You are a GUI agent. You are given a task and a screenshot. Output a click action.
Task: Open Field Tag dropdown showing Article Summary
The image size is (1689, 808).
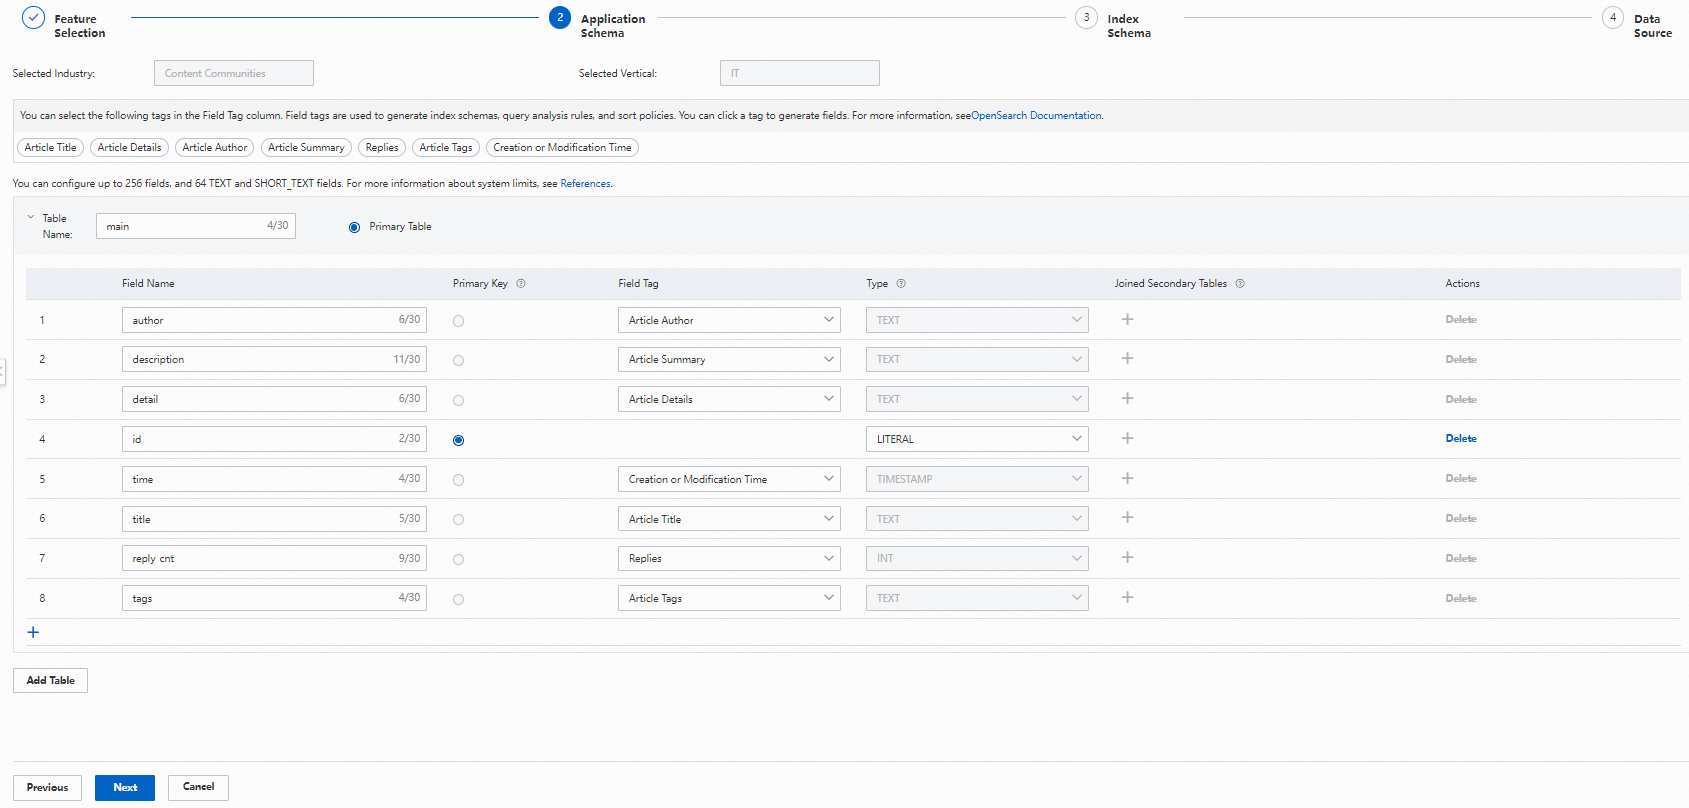click(x=729, y=359)
